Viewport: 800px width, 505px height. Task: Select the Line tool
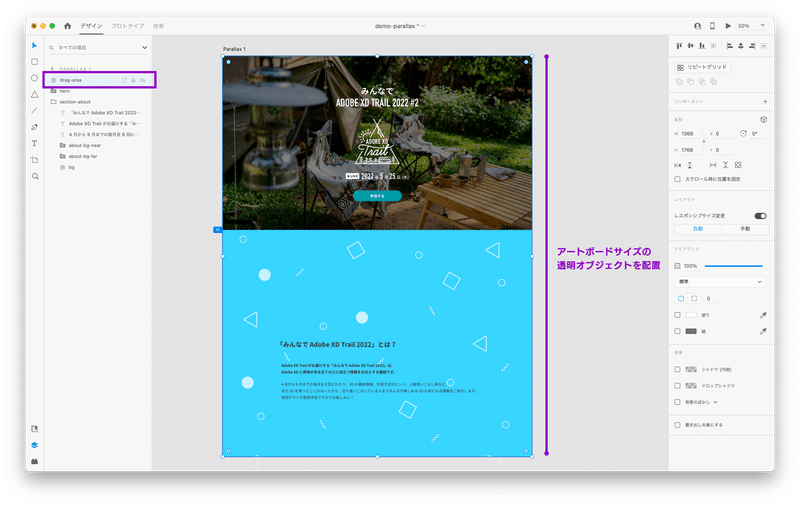(34, 111)
